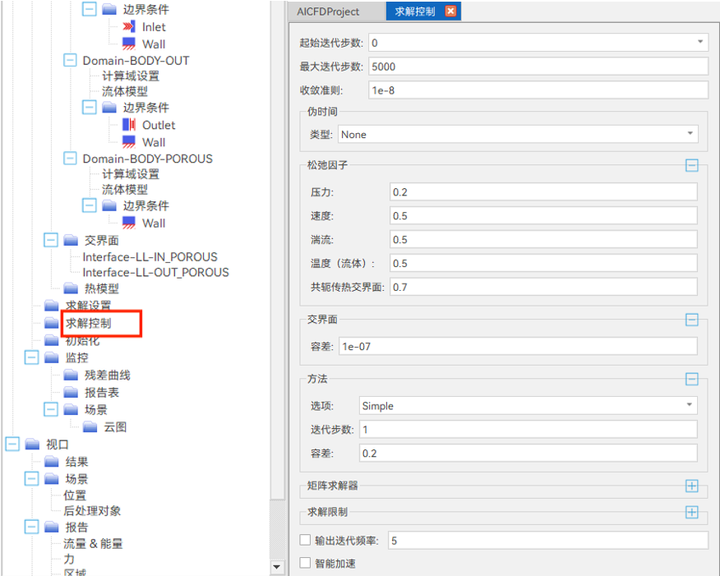Select 流量 & 能量 report item

[x=93, y=543]
